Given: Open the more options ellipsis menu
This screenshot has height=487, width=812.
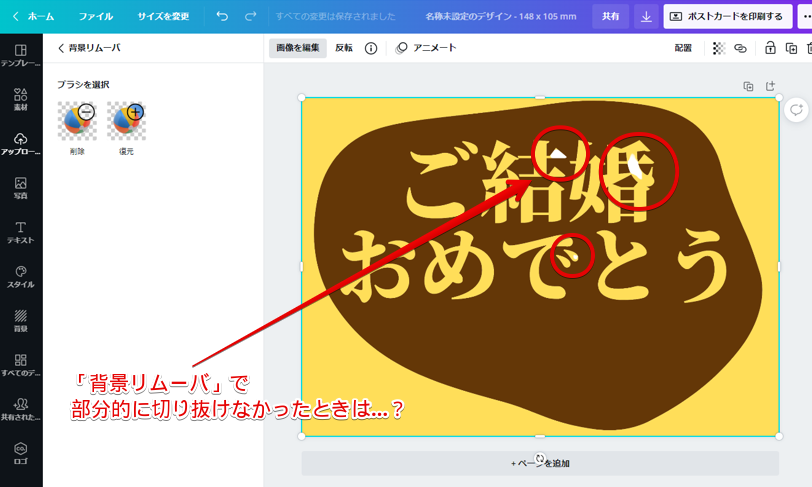Looking at the screenshot, I should 806,17.
